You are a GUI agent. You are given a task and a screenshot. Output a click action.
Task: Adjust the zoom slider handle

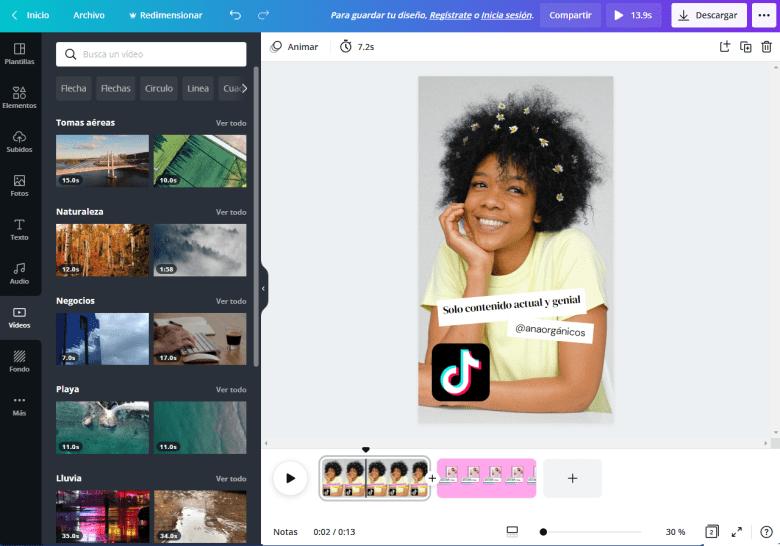(x=543, y=532)
